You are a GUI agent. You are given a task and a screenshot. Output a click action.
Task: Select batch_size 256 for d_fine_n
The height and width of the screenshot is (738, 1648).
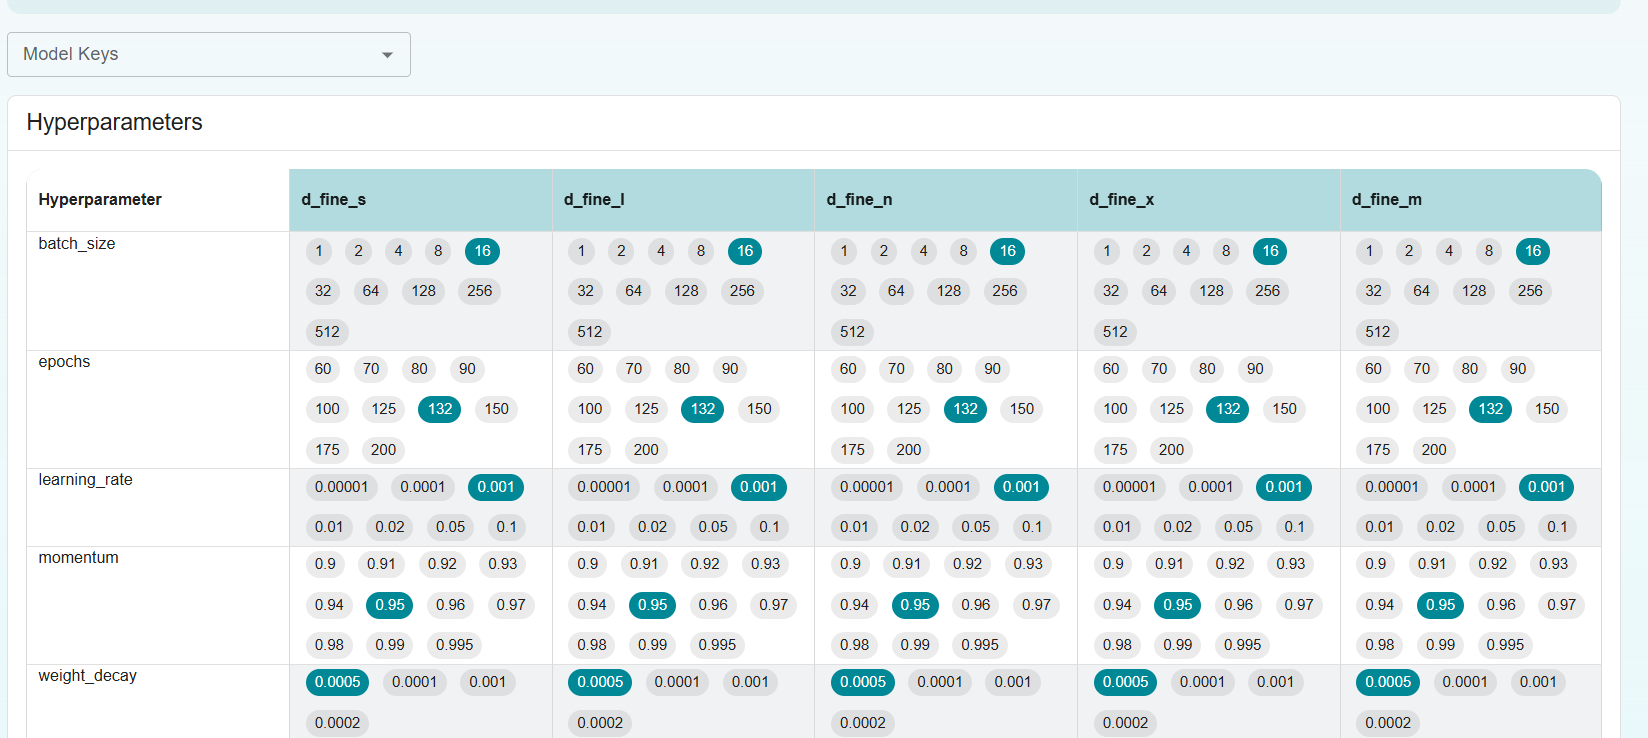[x=1005, y=291]
